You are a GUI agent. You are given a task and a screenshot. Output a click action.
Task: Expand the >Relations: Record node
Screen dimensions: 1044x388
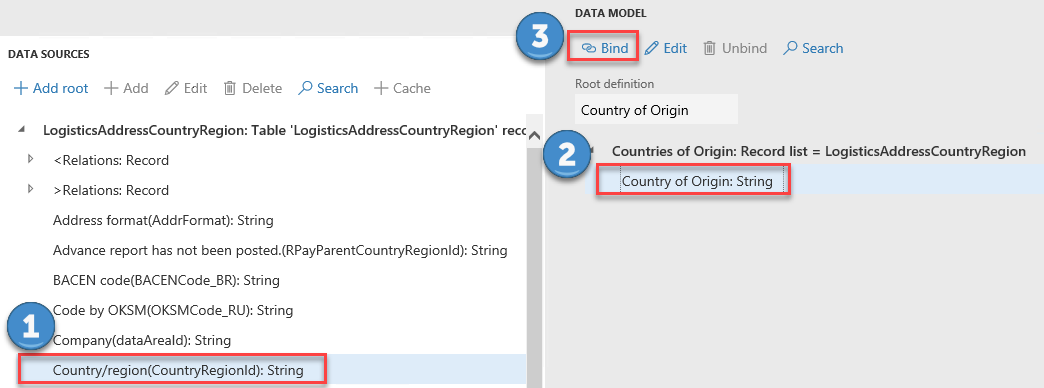click(x=30, y=190)
